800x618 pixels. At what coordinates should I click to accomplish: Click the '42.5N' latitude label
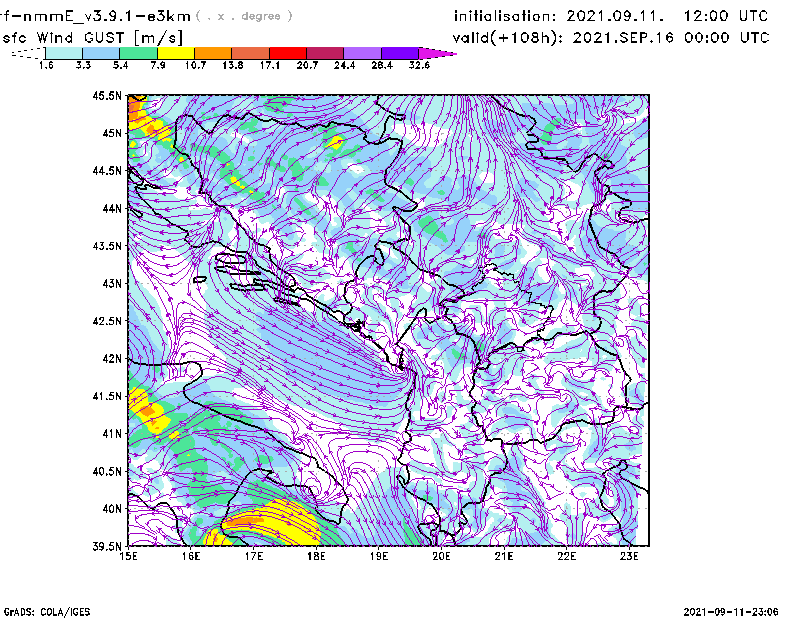click(x=107, y=321)
